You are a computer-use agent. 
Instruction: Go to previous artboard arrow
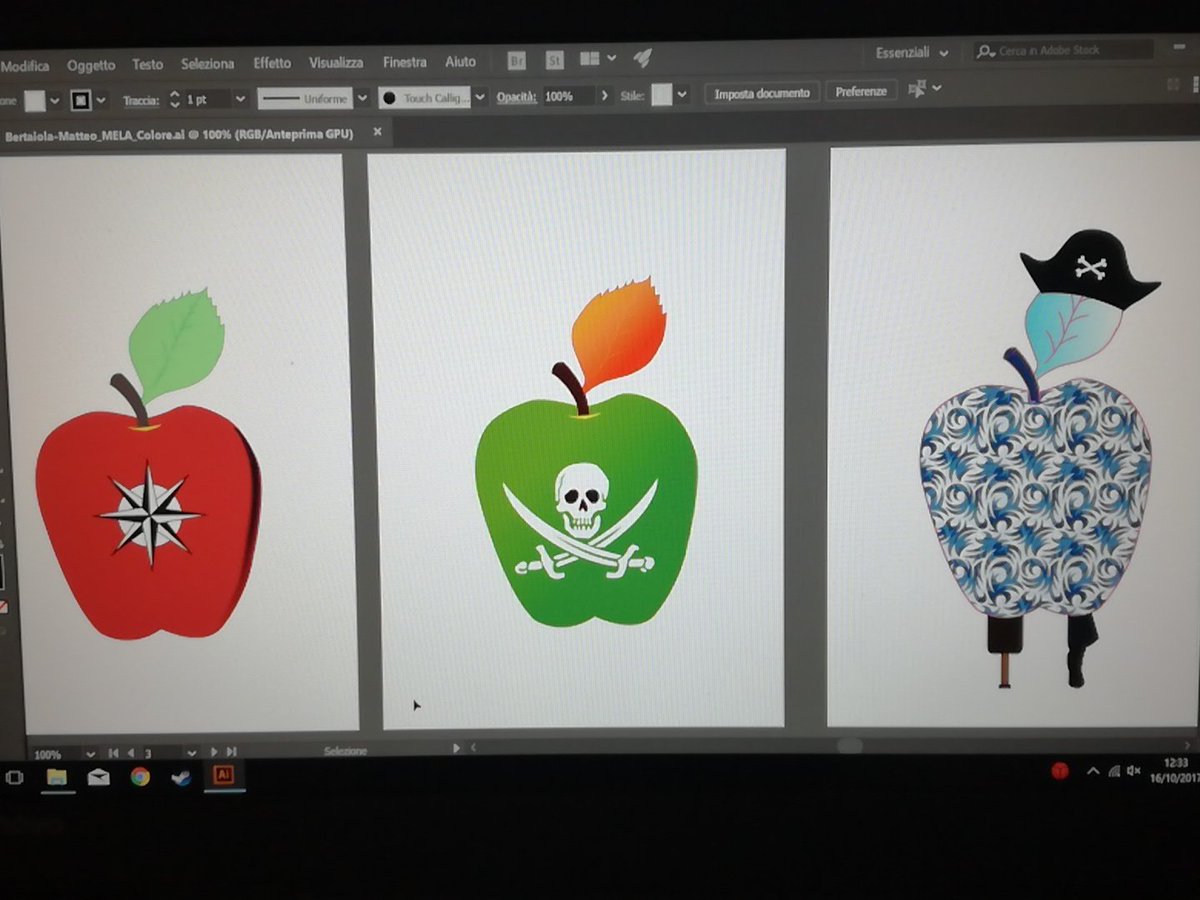point(131,752)
